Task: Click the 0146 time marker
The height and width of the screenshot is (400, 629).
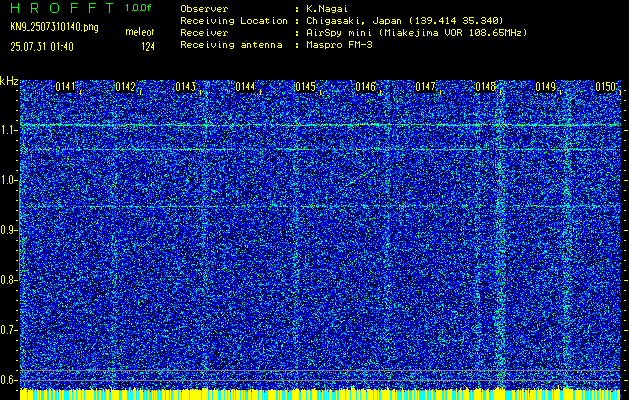Action: (365, 87)
